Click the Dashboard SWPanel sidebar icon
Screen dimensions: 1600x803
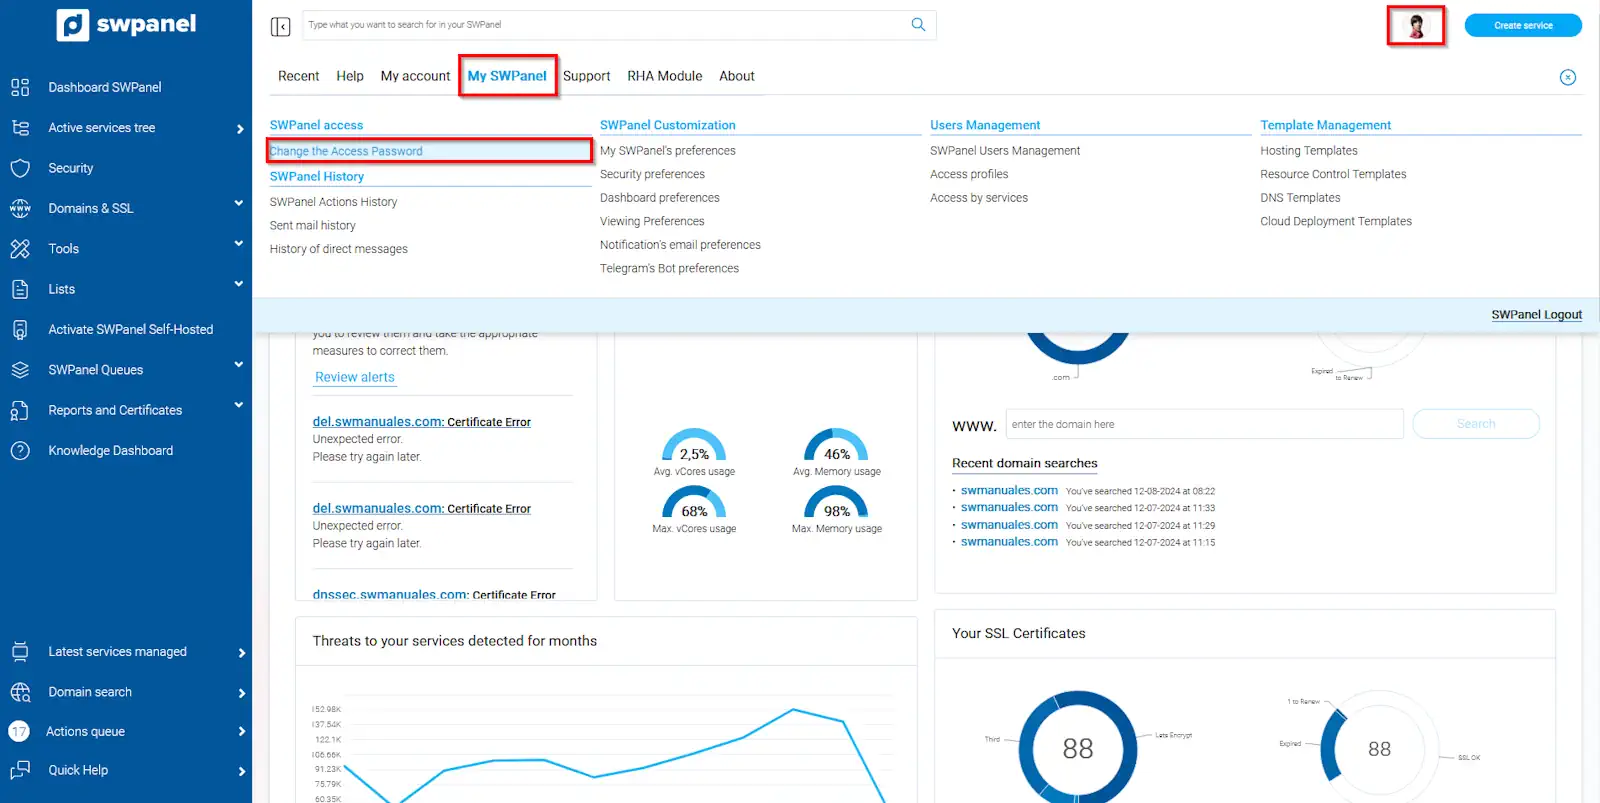point(20,87)
